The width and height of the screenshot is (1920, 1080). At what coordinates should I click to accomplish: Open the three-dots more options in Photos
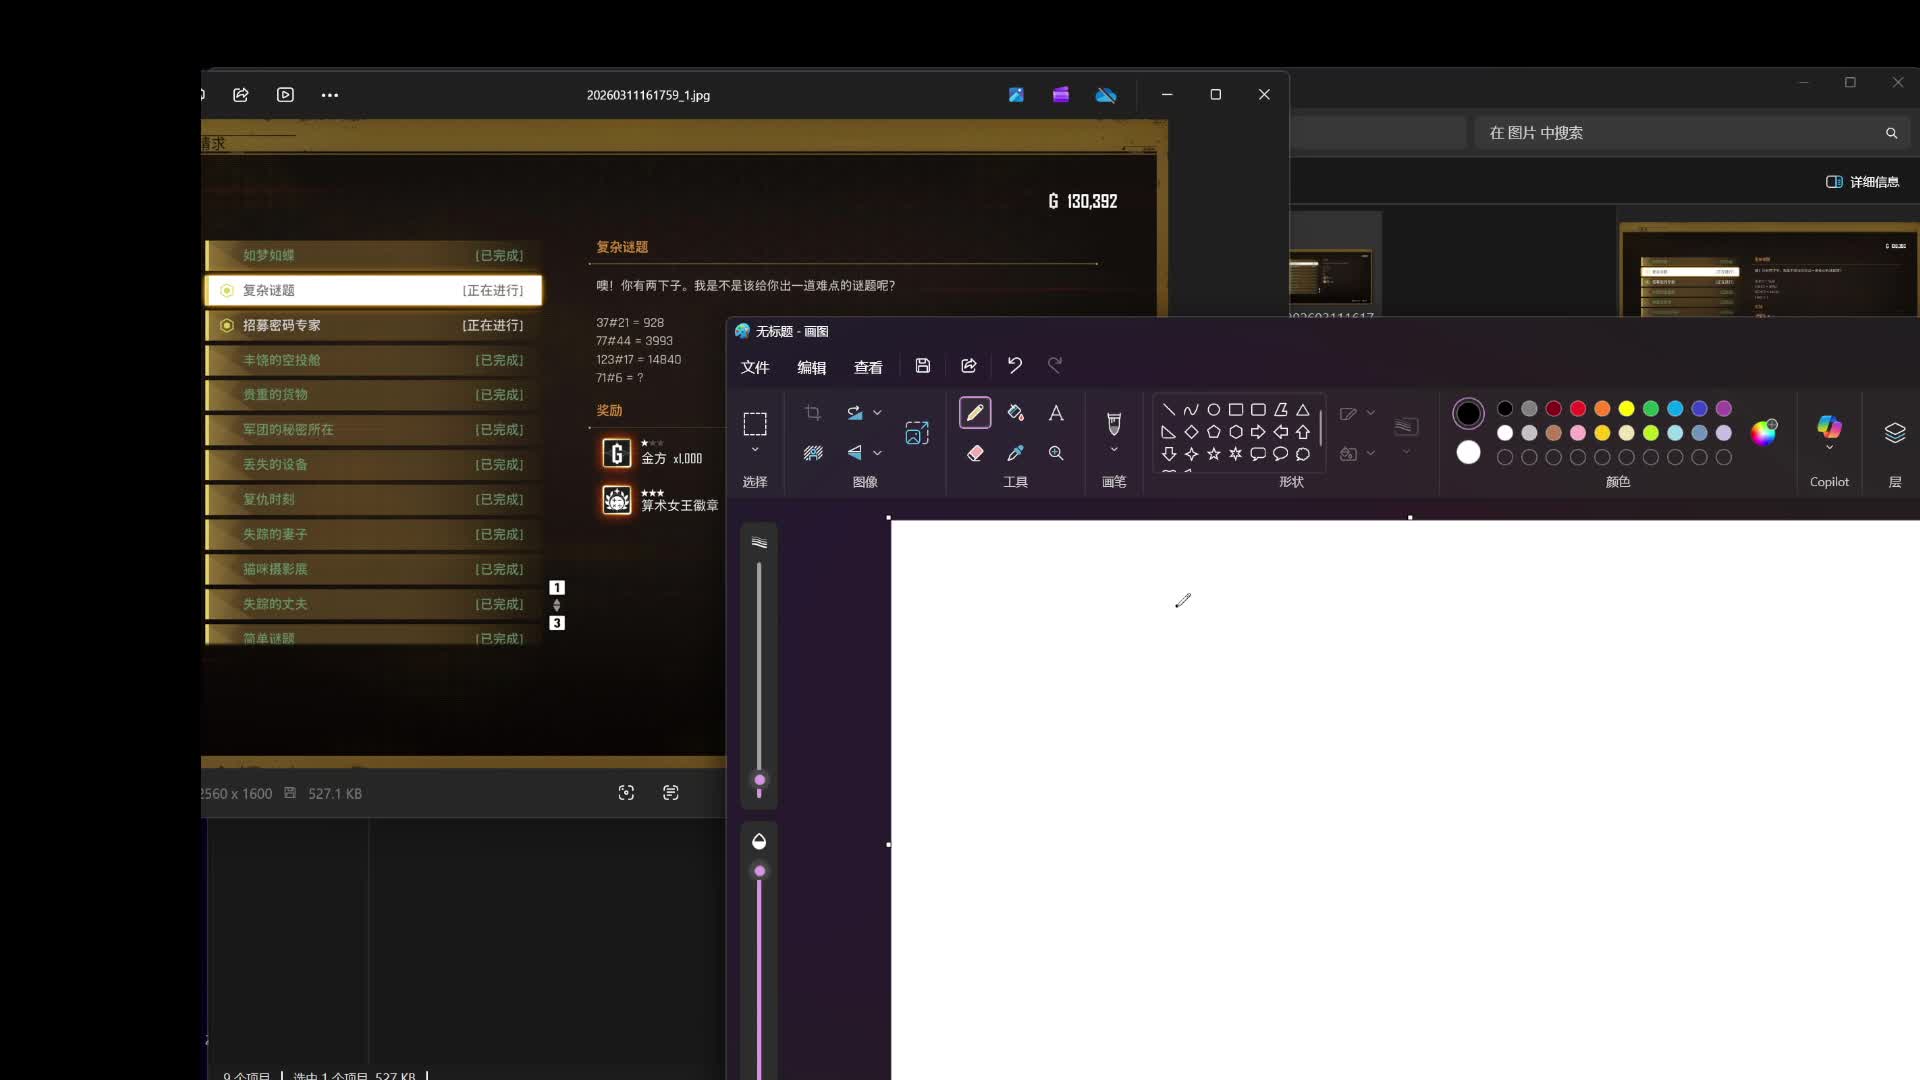point(330,95)
